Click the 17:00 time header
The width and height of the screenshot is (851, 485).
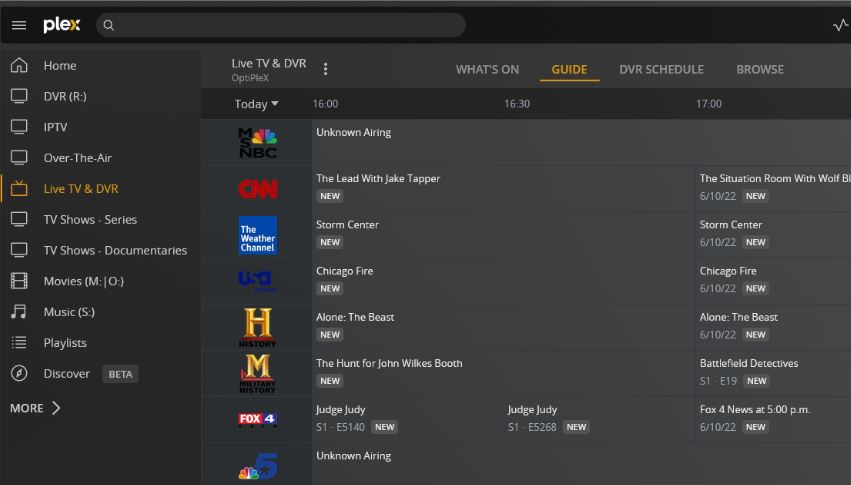(709, 104)
